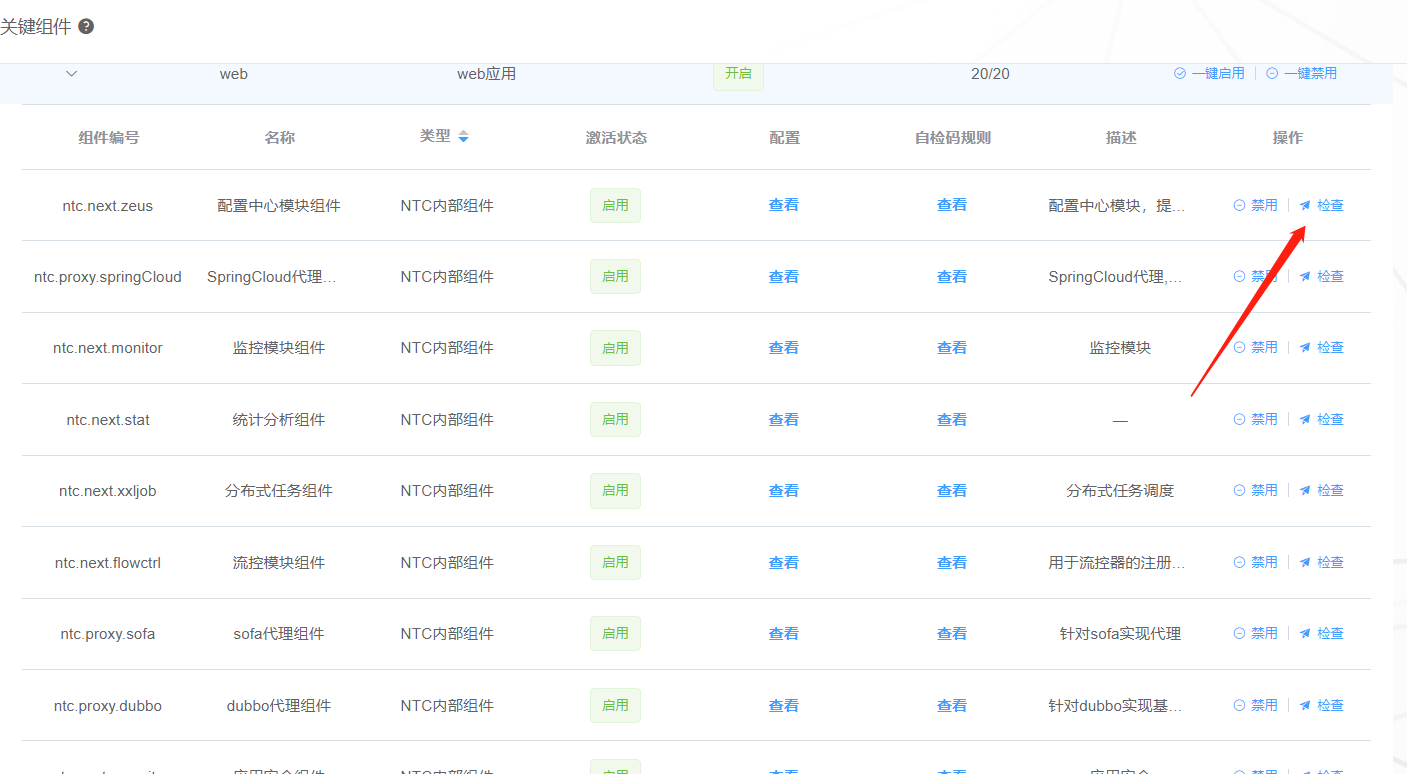Click the 组件编号 column header

108,138
